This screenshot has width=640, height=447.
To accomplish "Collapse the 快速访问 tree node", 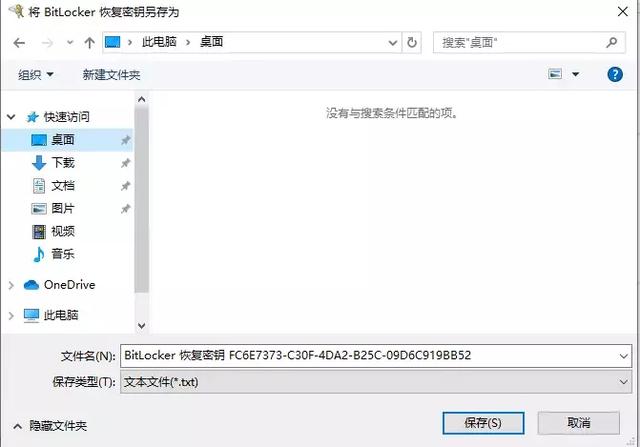I will tap(11, 117).
